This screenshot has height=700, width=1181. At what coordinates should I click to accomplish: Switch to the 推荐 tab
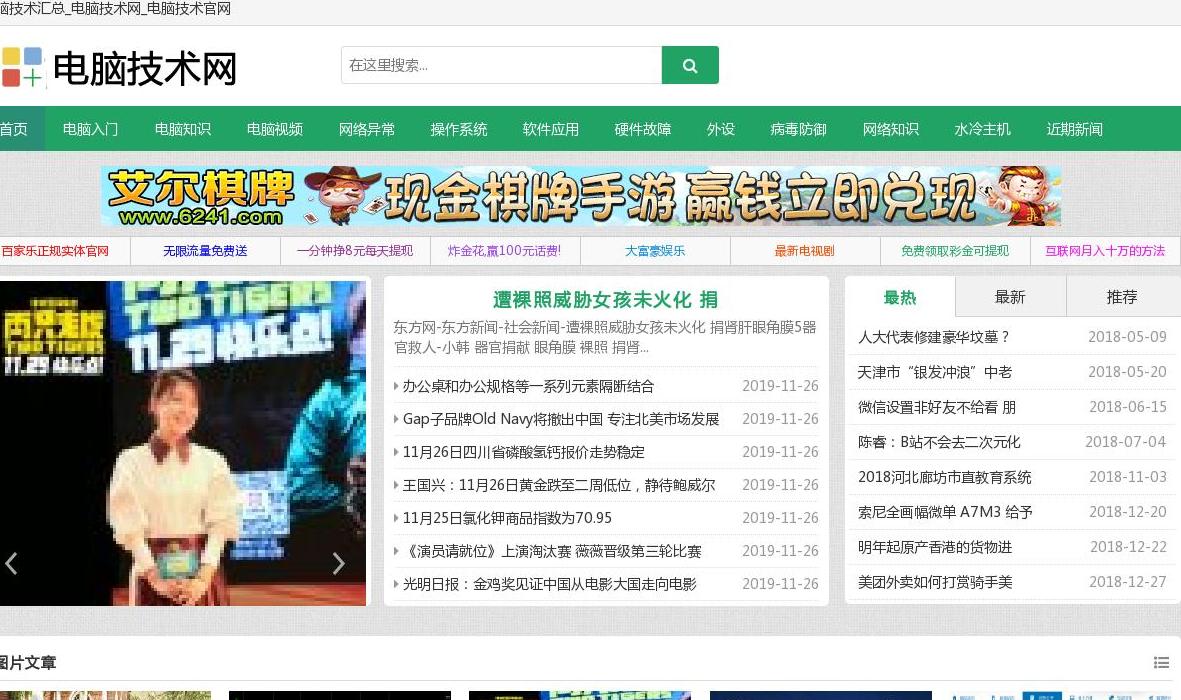click(1122, 296)
